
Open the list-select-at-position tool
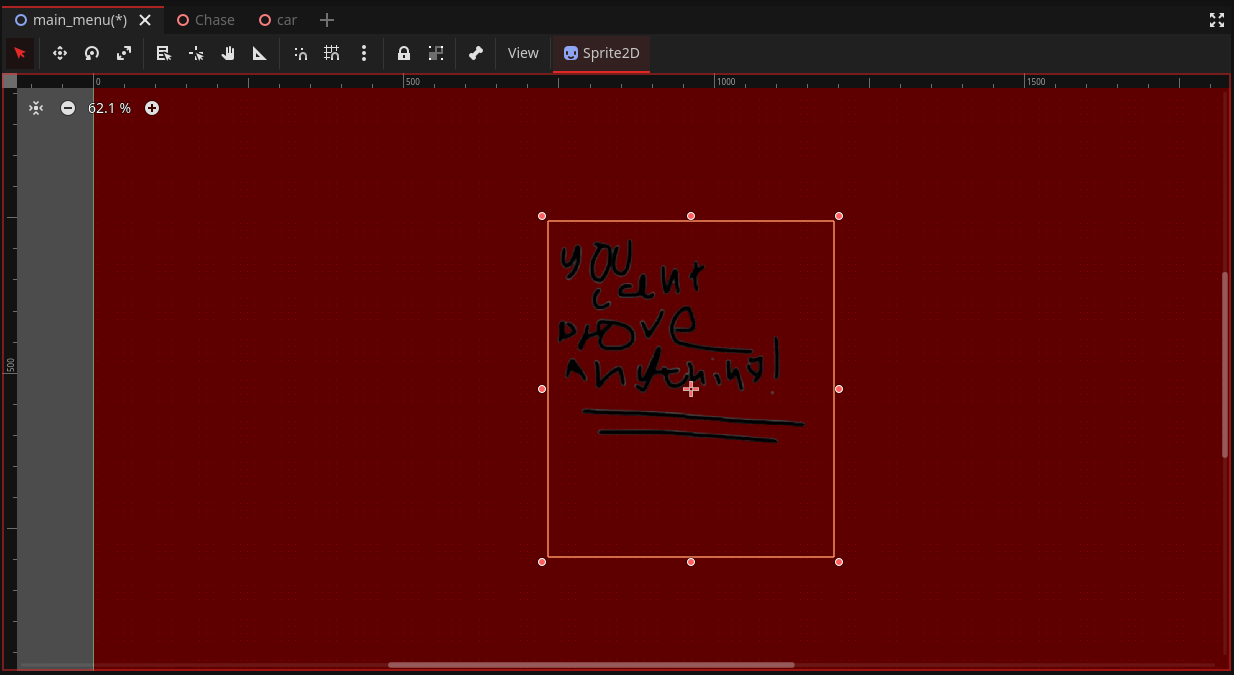point(164,53)
